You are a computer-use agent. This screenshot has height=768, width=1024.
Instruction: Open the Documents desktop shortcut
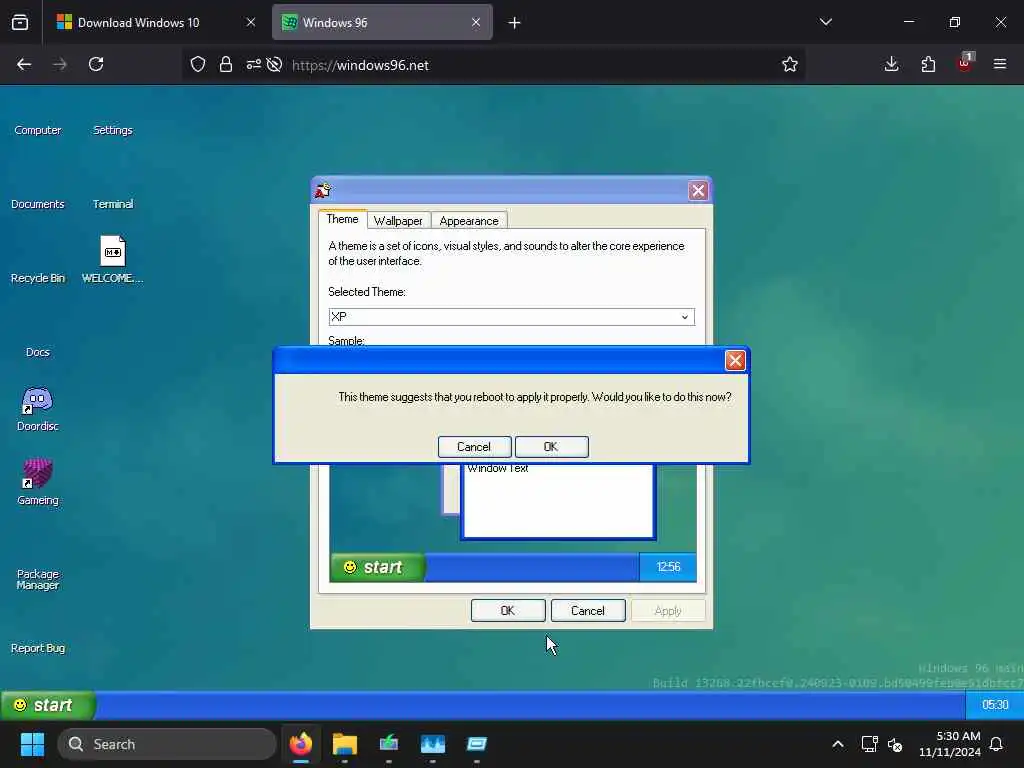[38, 204]
